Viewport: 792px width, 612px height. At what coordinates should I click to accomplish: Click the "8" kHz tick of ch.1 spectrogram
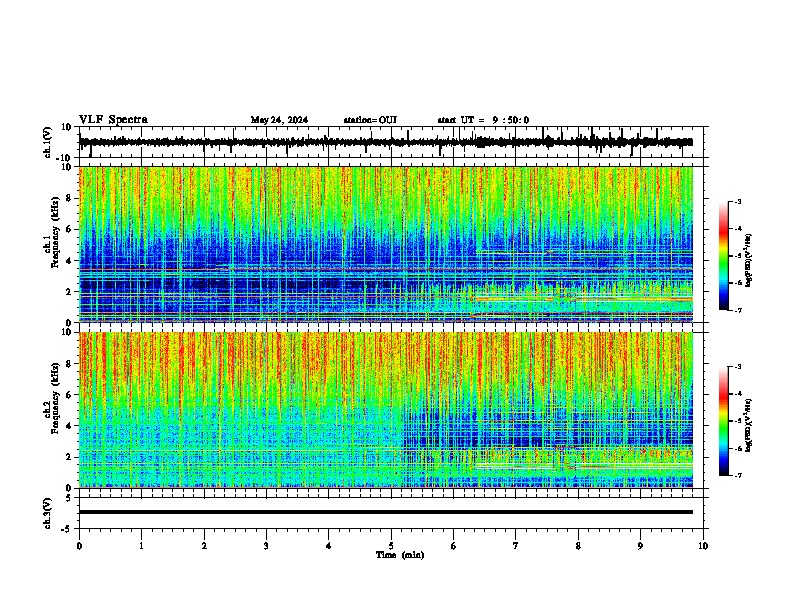click(70, 198)
